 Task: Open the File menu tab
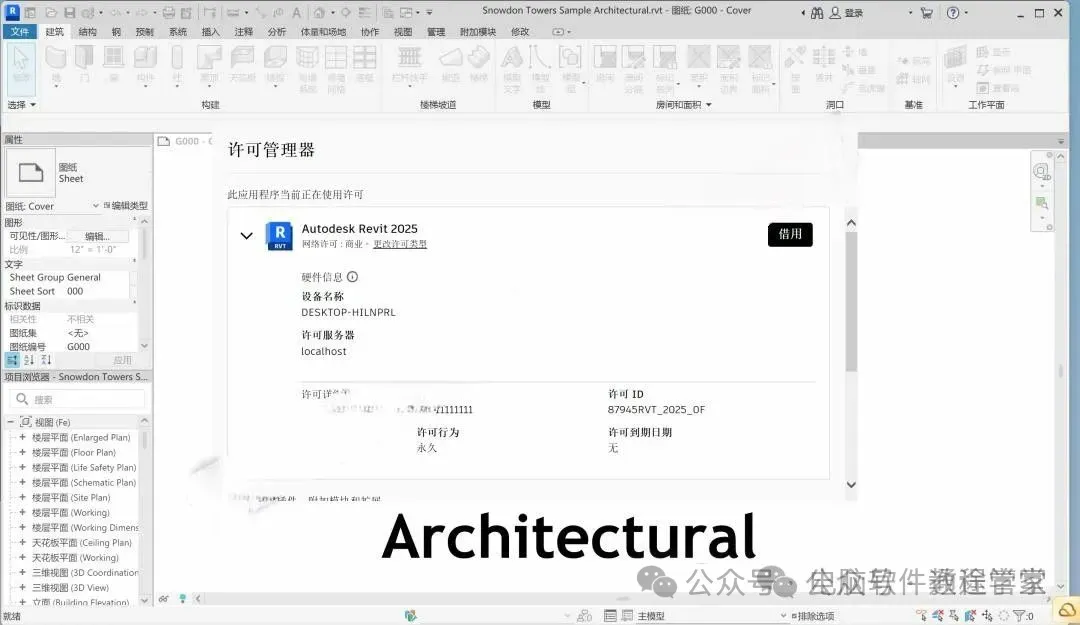point(20,32)
